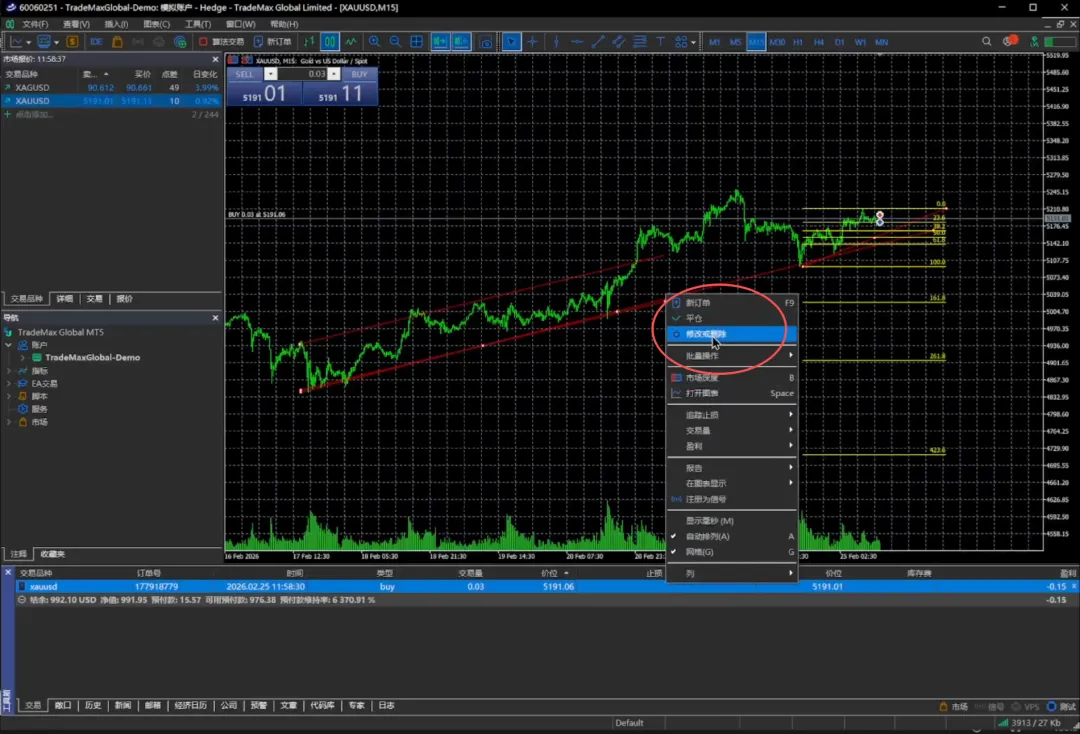1080x734 pixels.
Task: Open the lot size dropdown next to SELL
Action: pyautogui.click(x=271, y=74)
